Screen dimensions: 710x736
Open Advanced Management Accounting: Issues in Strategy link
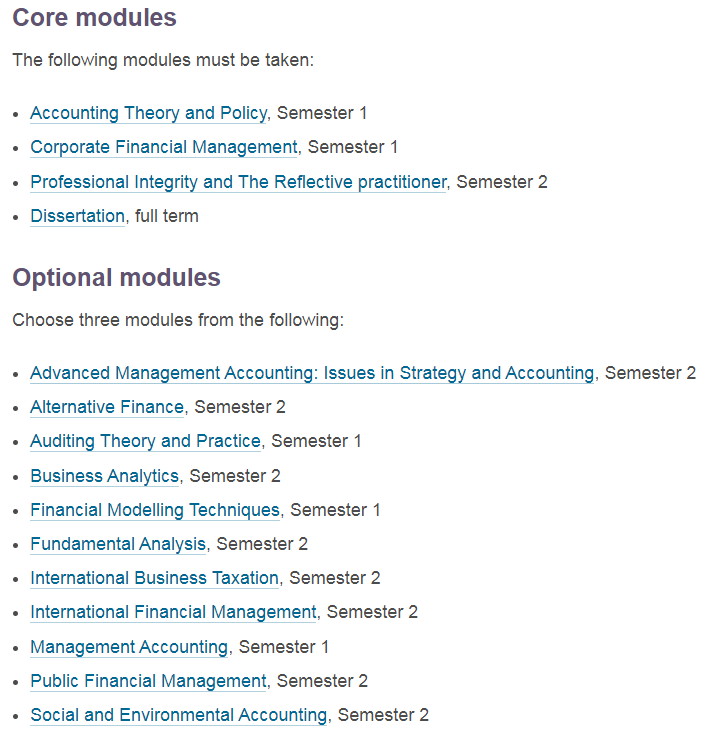click(312, 373)
